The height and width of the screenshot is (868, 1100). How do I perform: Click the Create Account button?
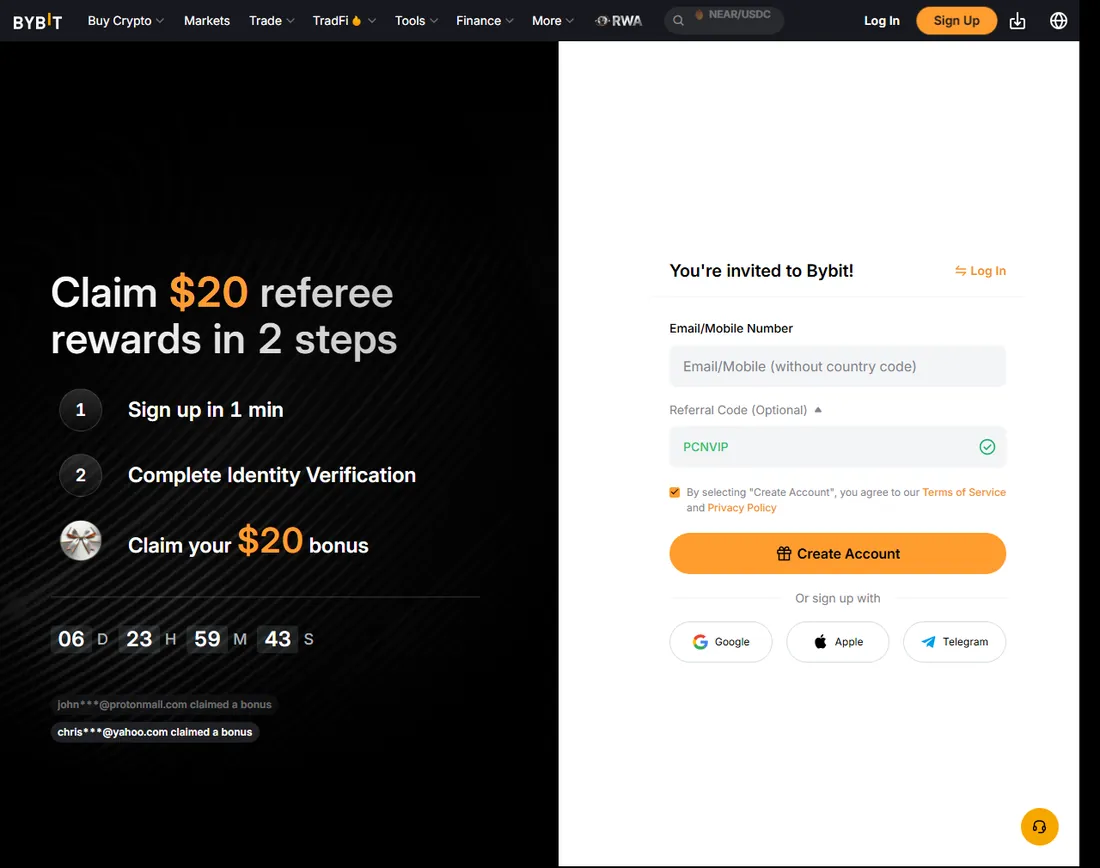838,554
